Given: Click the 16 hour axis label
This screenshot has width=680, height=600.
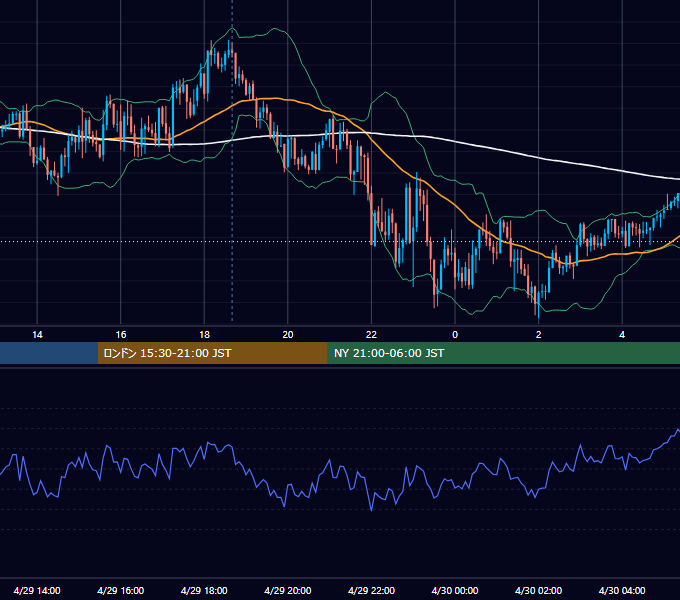Looking at the screenshot, I should tap(121, 335).
